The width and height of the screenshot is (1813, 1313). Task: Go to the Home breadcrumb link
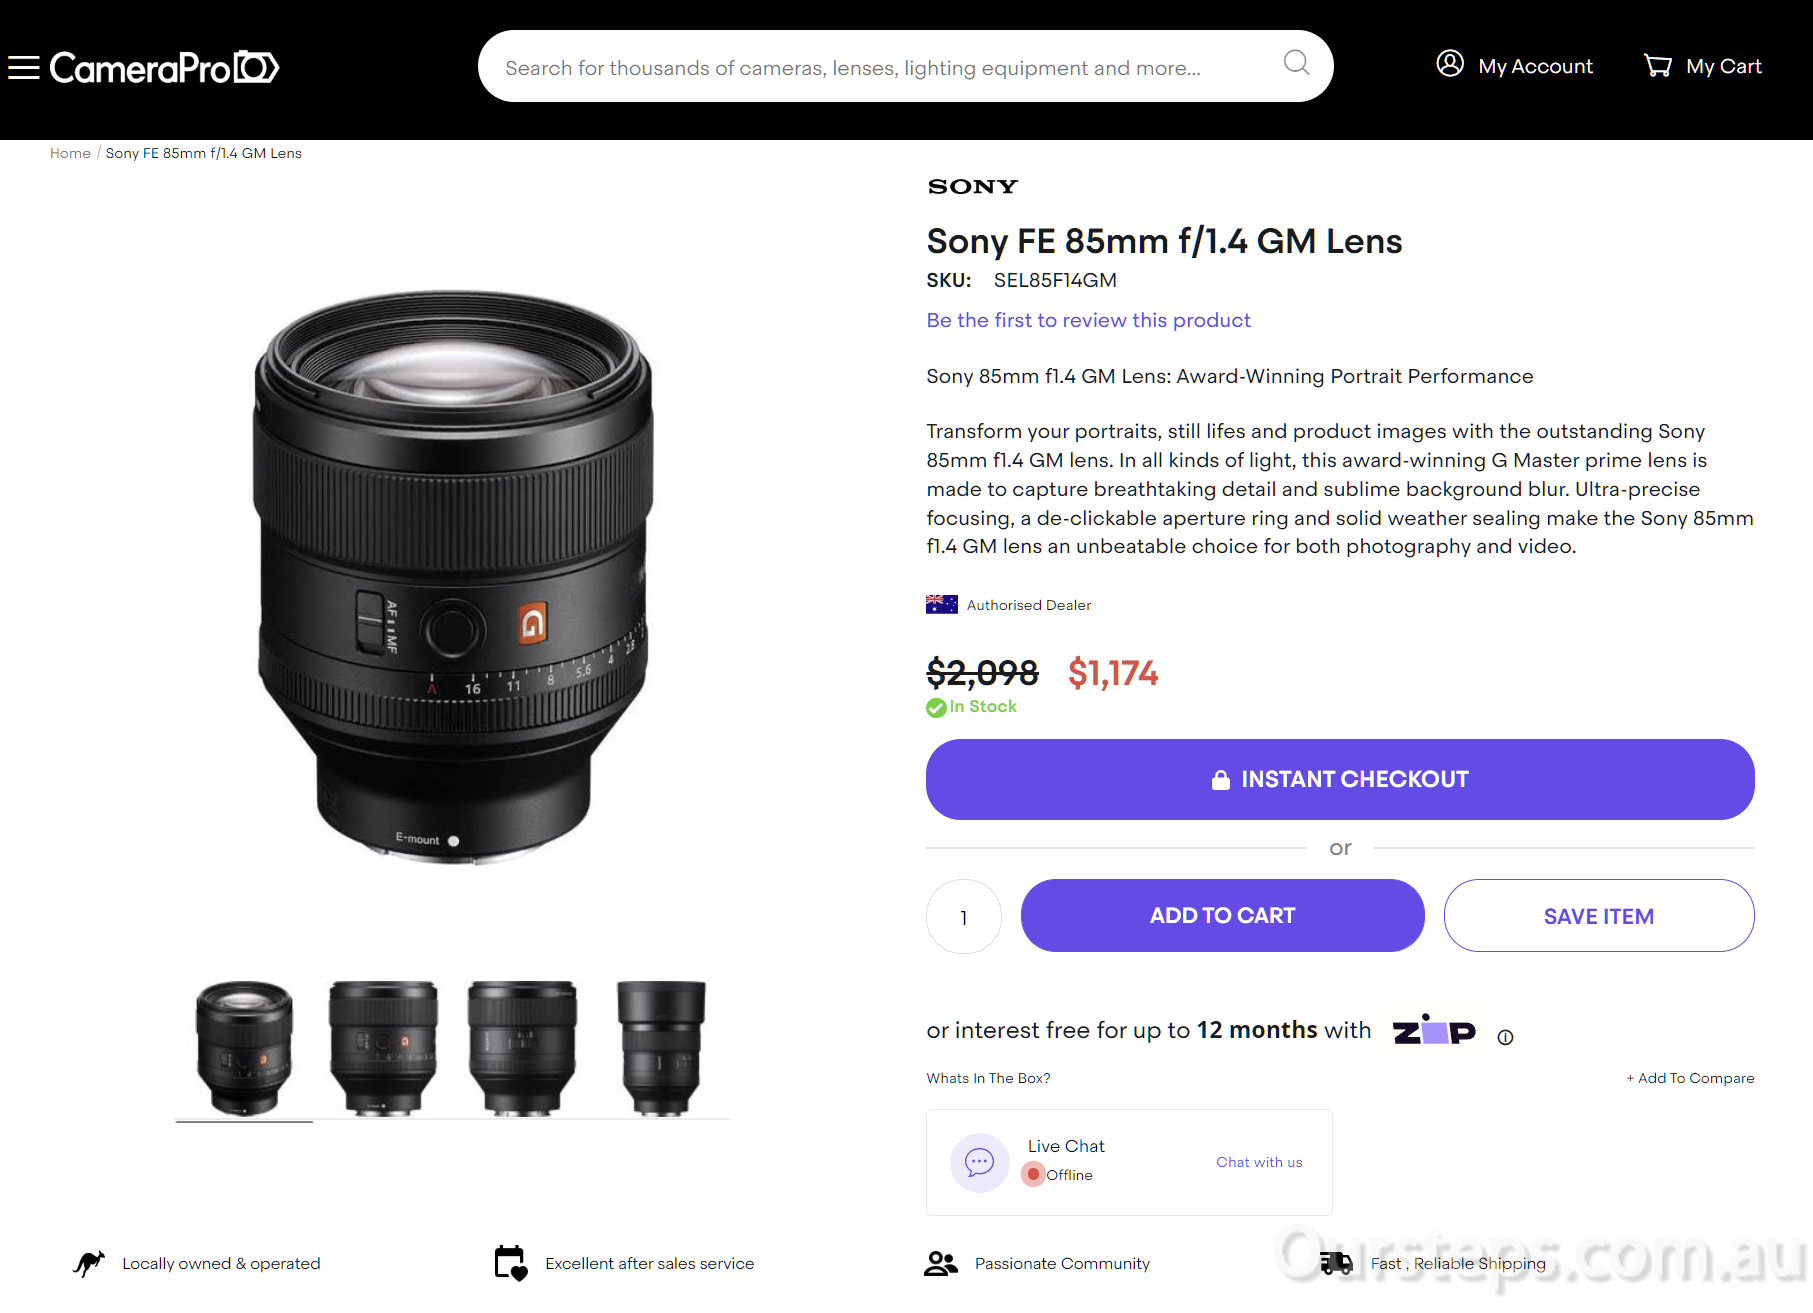(x=70, y=153)
